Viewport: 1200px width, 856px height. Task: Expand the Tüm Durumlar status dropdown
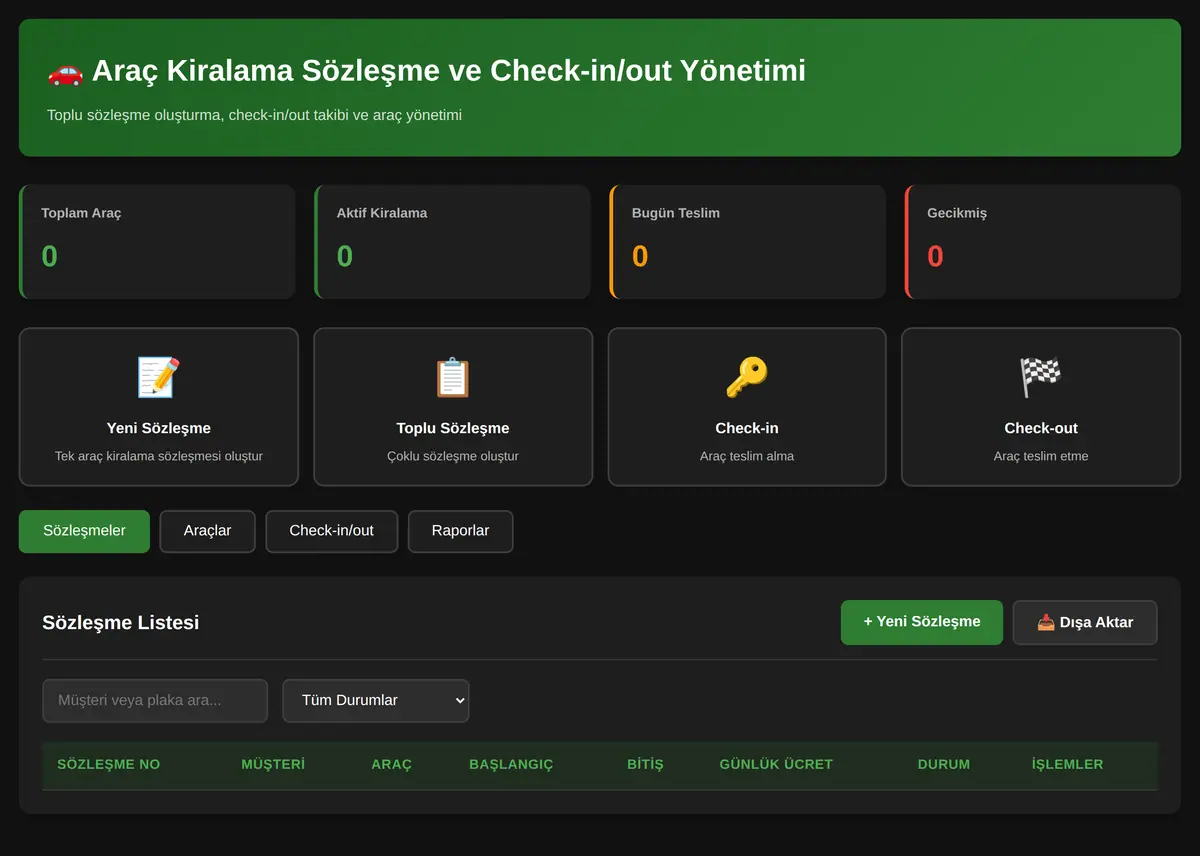376,701
